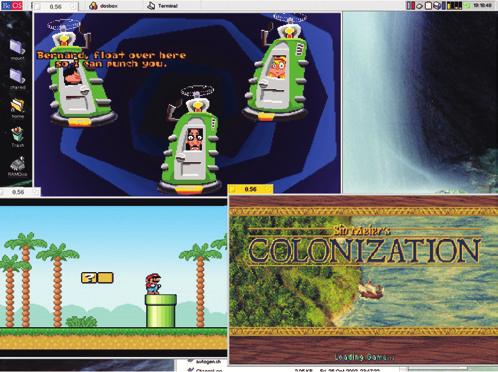Open the shared folder on the desktop

pos(17,79)
